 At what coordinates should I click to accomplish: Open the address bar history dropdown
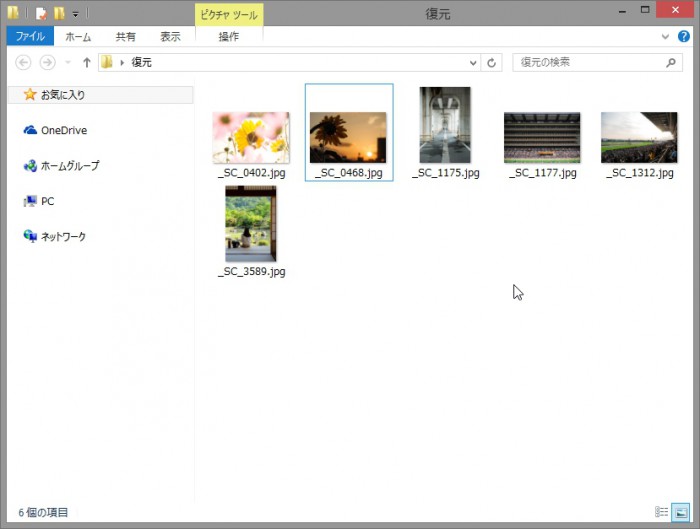[473, 62]
